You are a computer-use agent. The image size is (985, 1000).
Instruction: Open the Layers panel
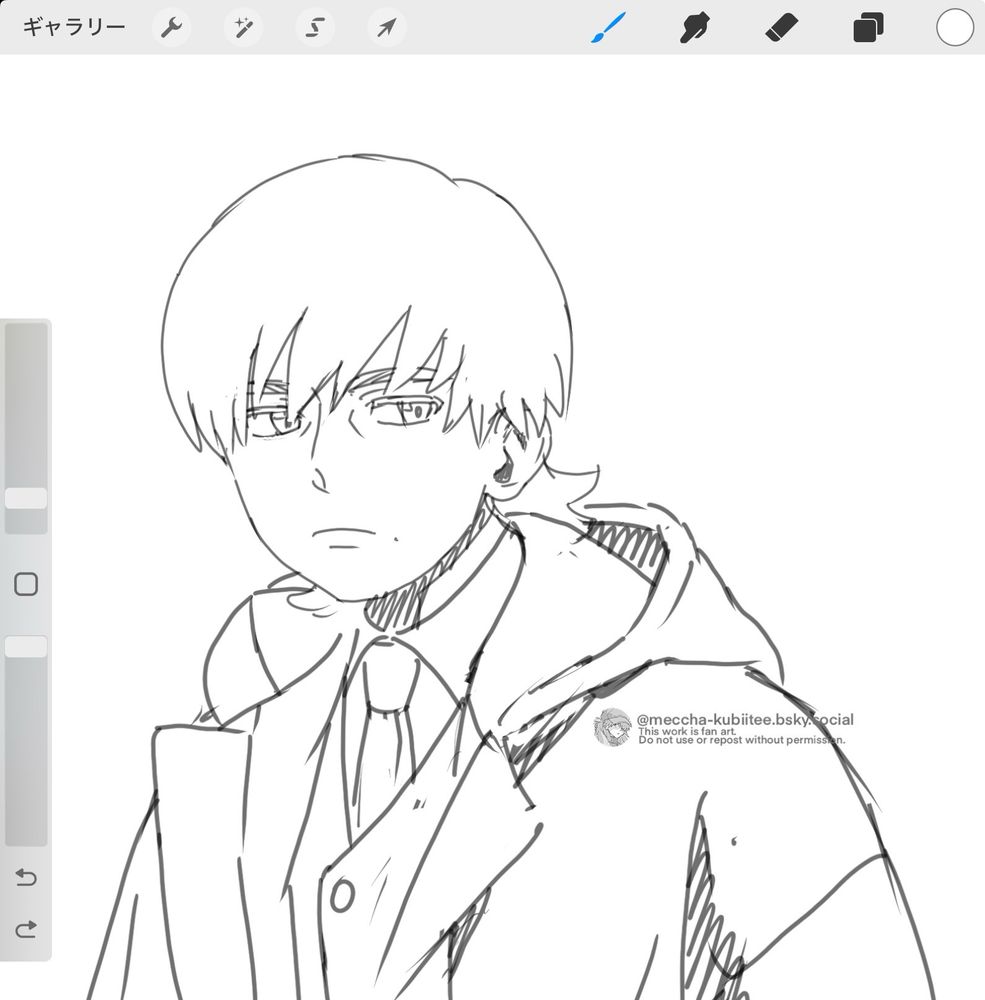(868, 28)
